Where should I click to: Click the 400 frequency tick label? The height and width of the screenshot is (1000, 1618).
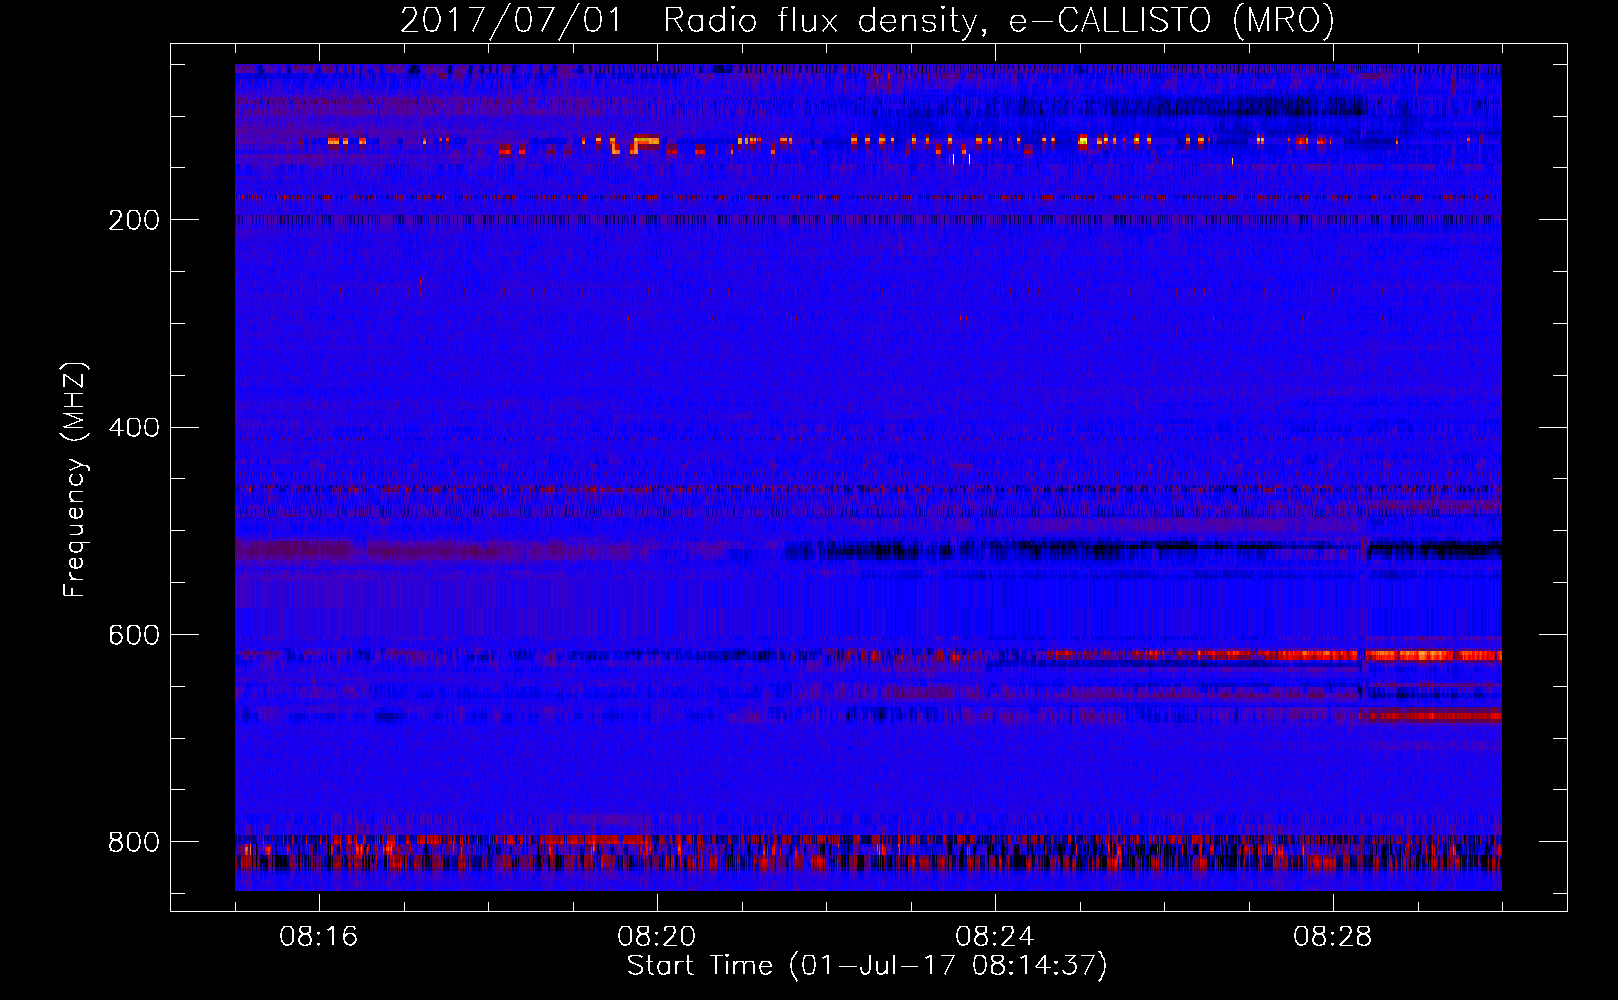pos(134,428)
